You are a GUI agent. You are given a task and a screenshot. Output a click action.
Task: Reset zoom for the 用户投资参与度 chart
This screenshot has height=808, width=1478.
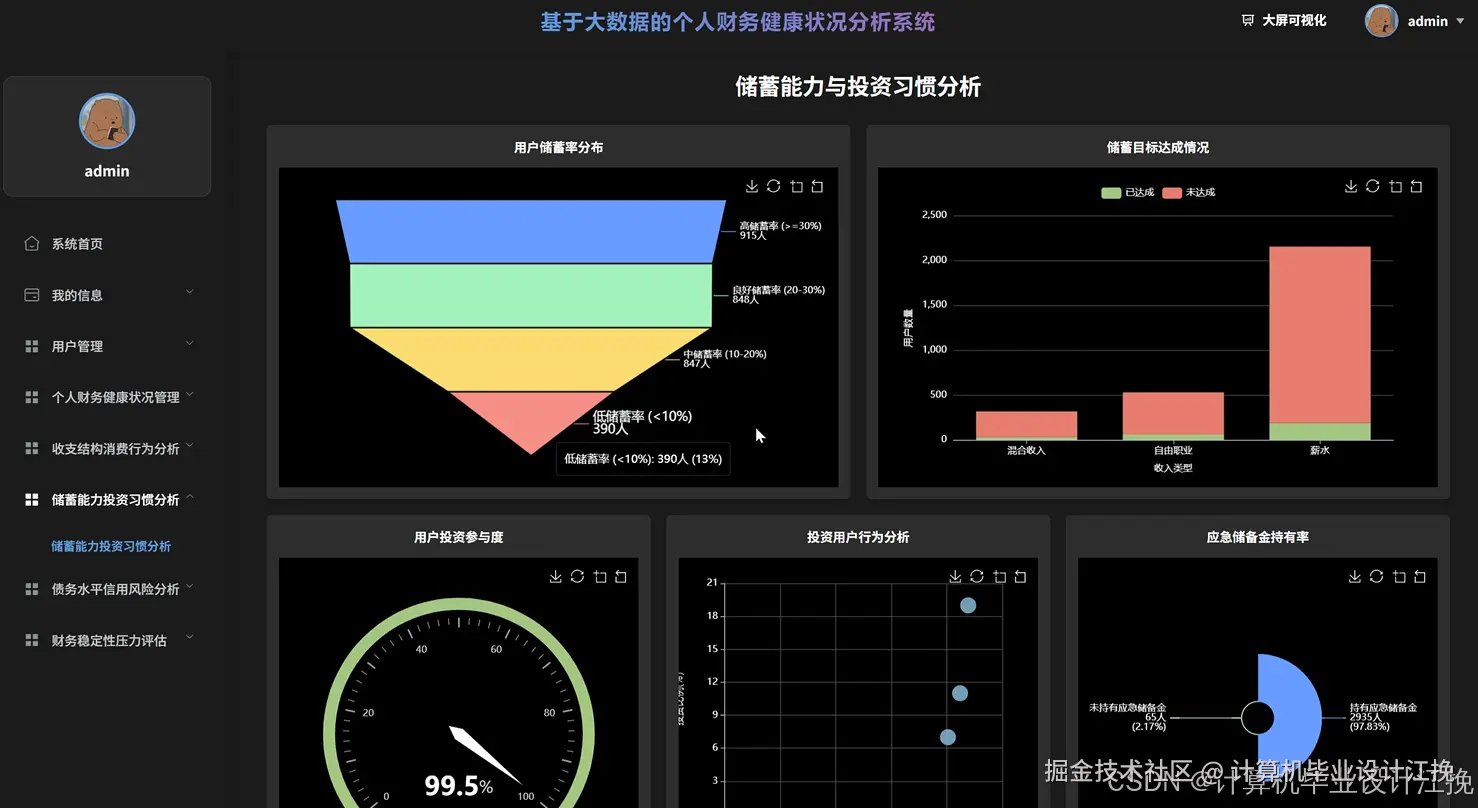621,577
